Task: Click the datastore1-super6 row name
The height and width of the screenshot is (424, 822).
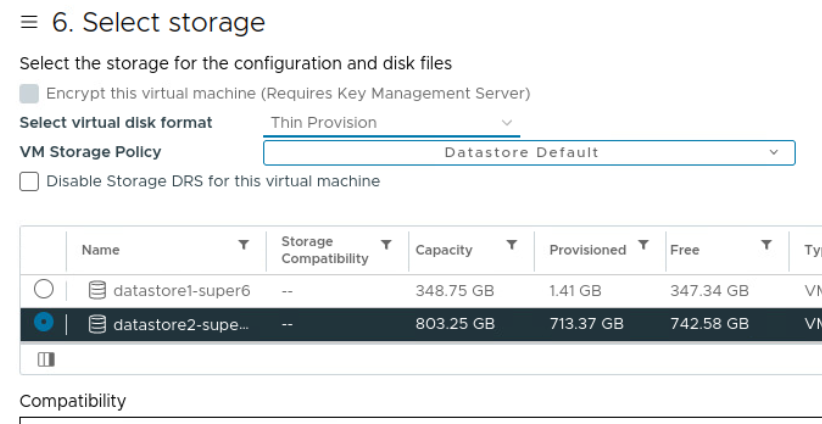Action: click(x=181, y=291)
